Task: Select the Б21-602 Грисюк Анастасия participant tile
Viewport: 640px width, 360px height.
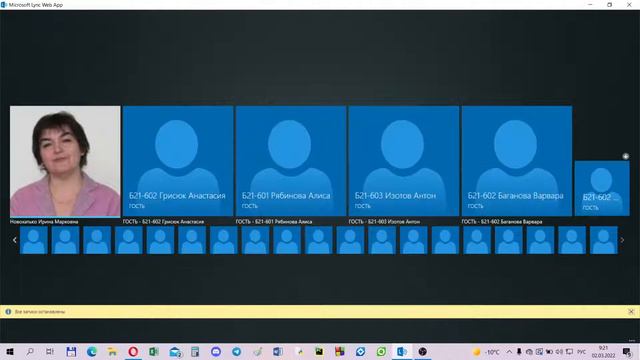Action: pos(178,161)
